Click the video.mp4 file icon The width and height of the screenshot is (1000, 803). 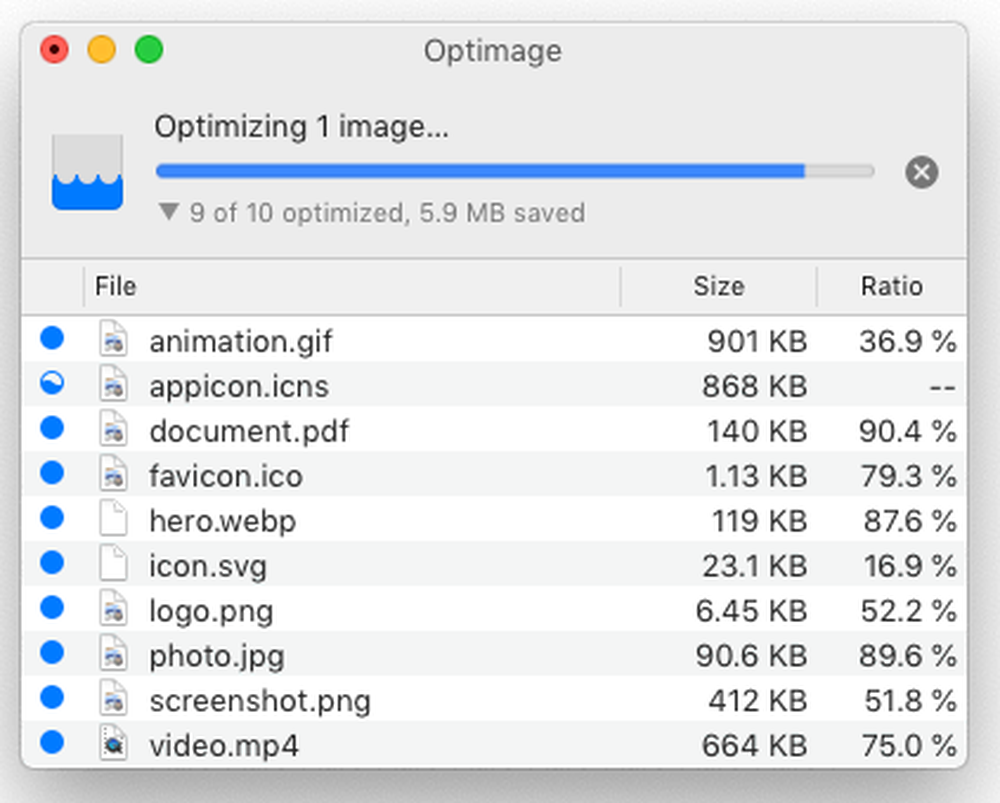point(113,745)
